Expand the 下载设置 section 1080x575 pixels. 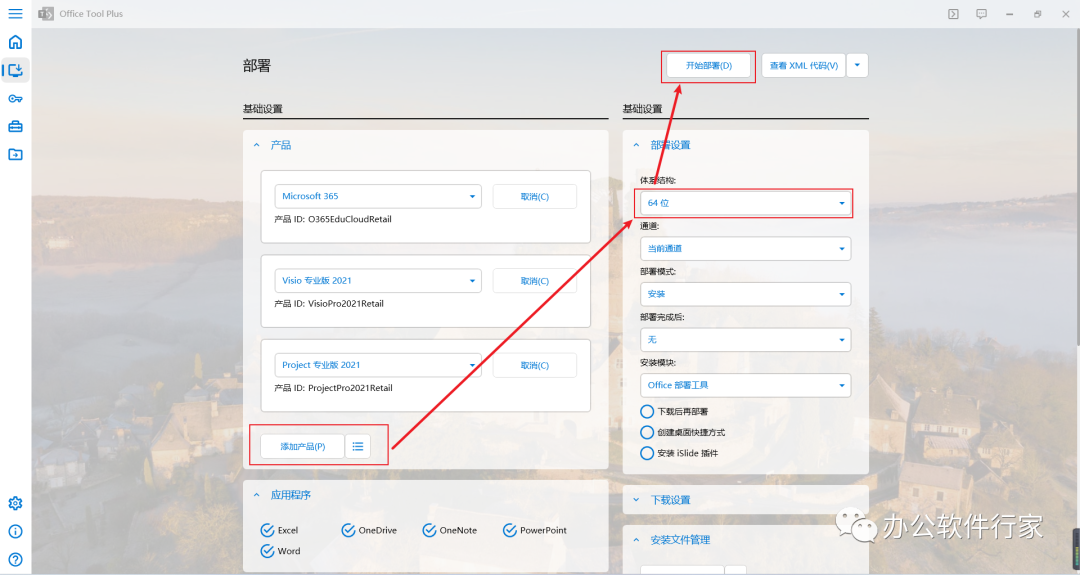click(636, 500)
